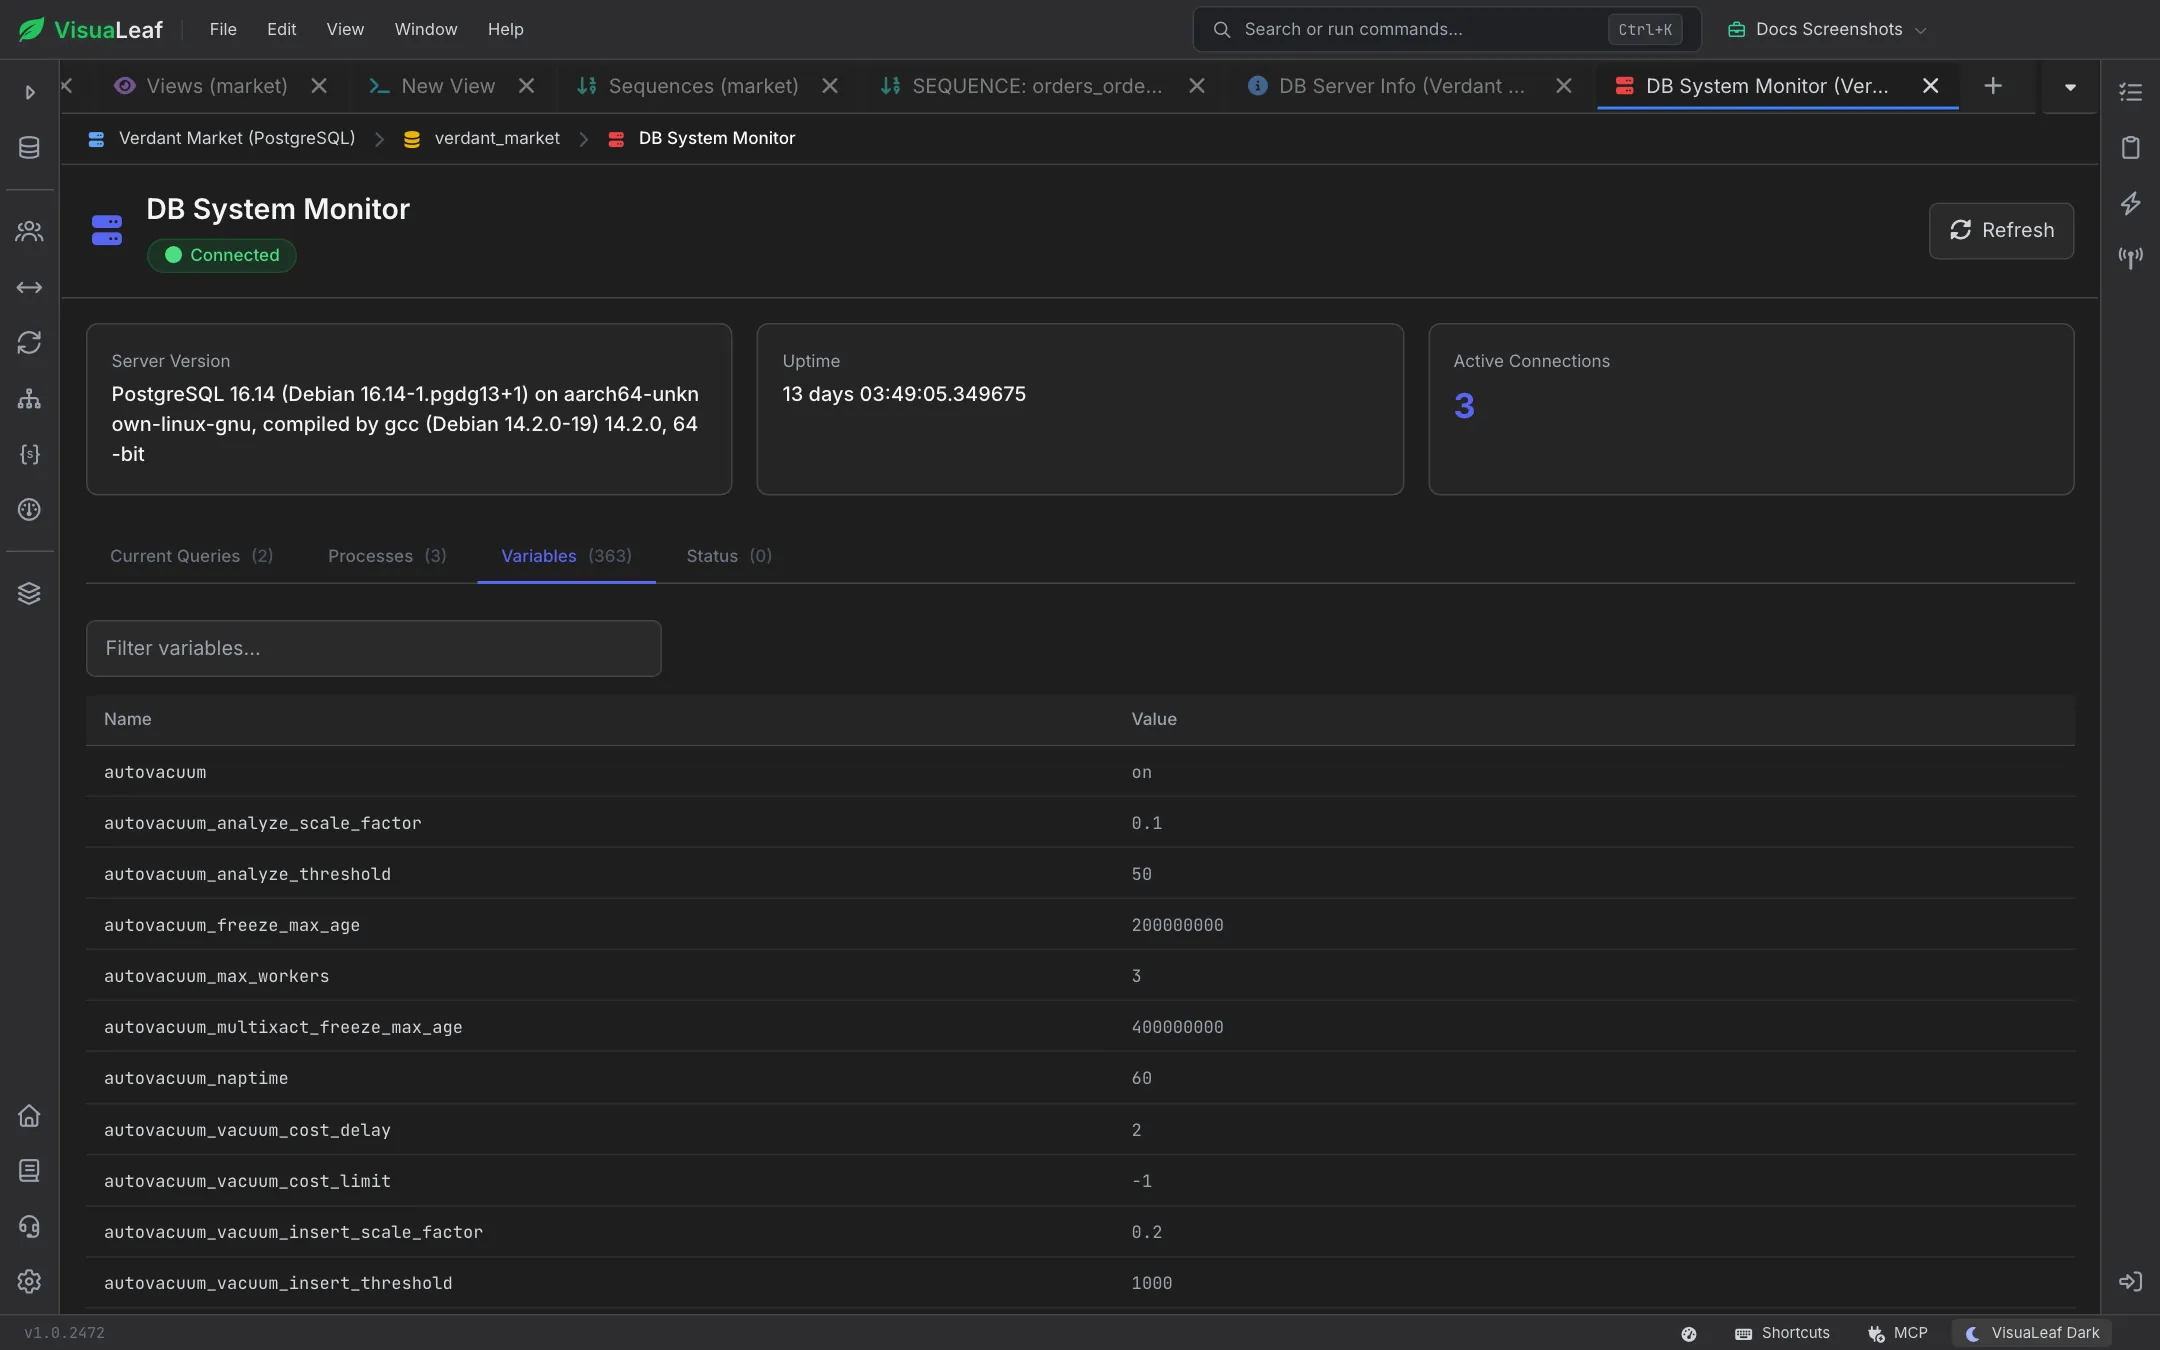2160x1350 pixels.
Task: Click the Refresh button
Action: pyautogui.click(x=2001, y=231)
